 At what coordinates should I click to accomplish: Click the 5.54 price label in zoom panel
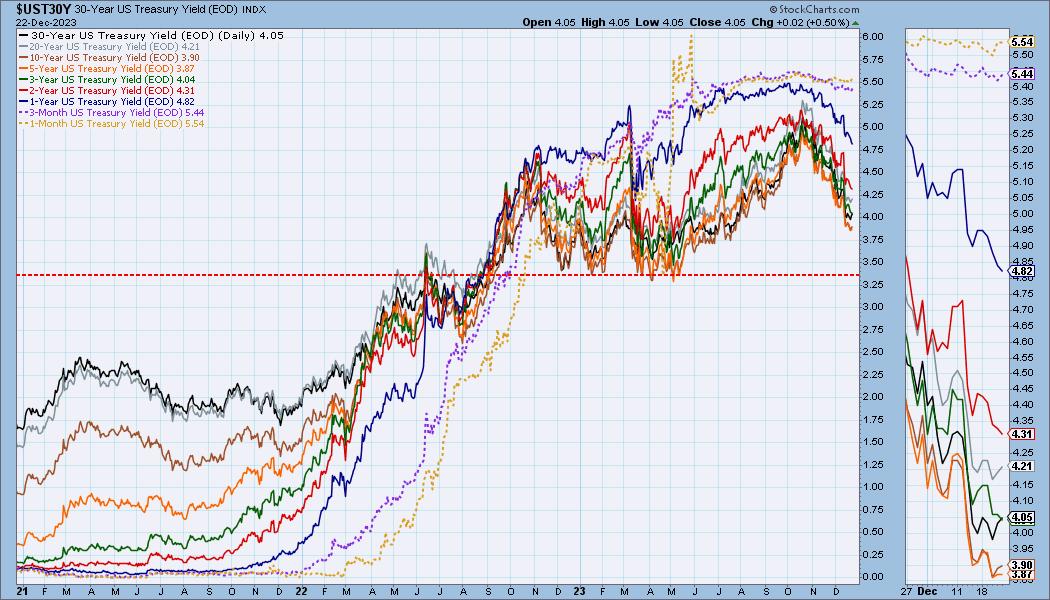(1023, 42)
